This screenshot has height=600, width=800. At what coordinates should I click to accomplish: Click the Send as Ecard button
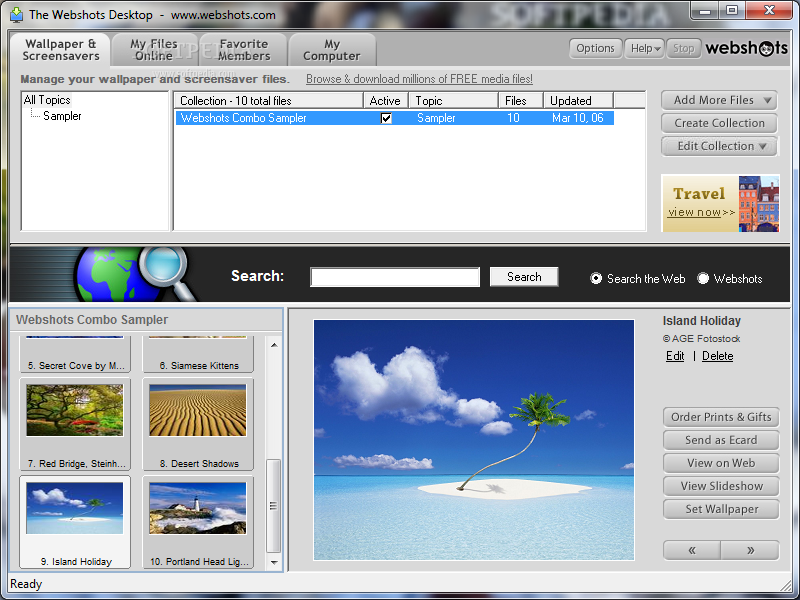tap(721, 440)
